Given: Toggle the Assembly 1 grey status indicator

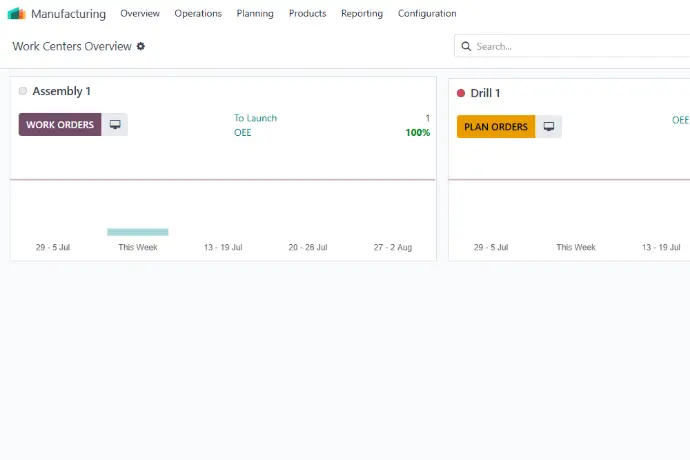Looking at the screenshot, I should click(x=23, y=91).
